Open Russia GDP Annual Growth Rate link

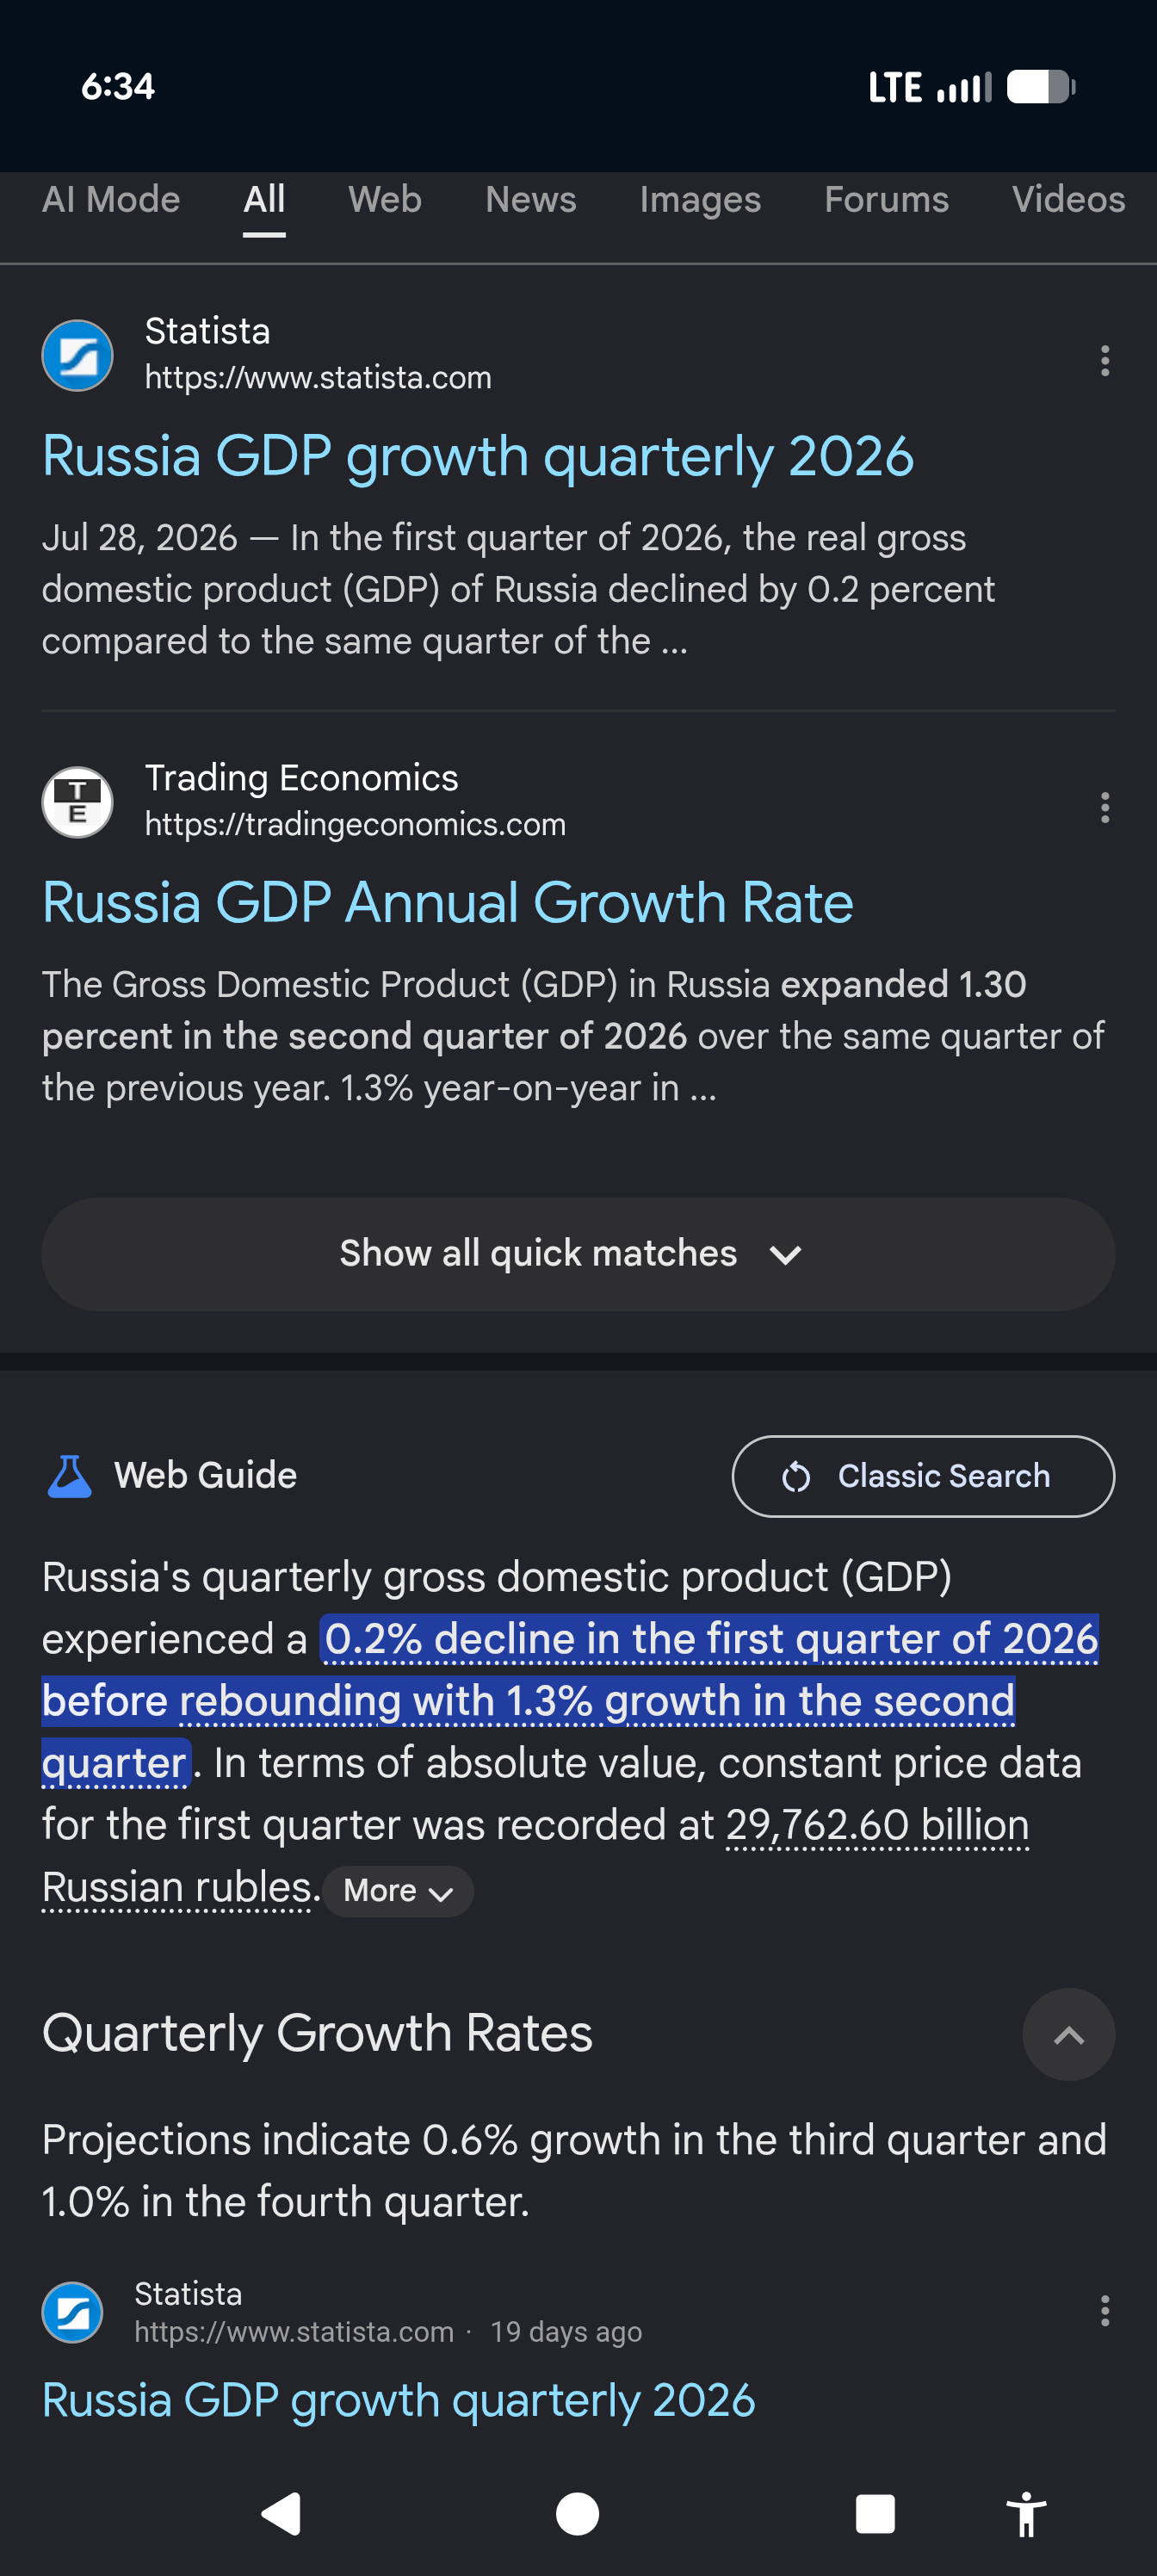447,902
